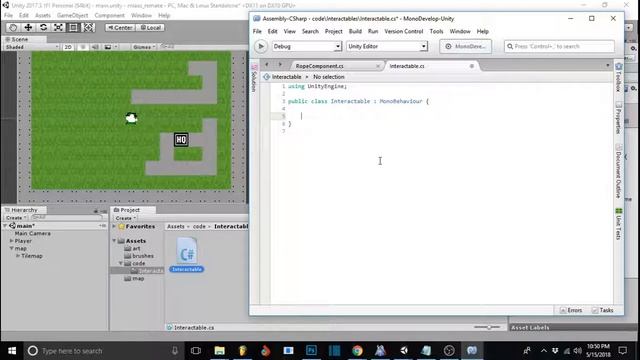Screen dimensions: 640x360
Task: Click the MonoDevelop Run play button
Action: 261,47
